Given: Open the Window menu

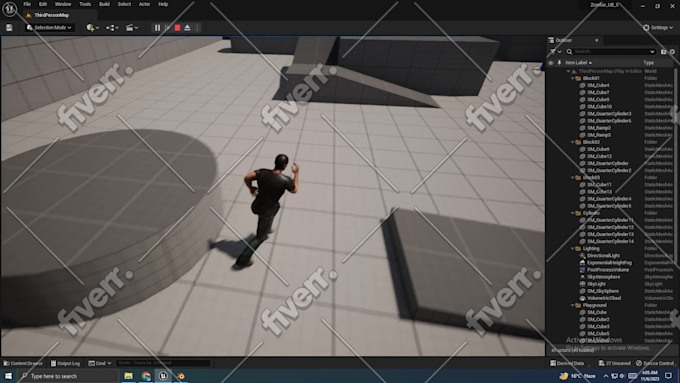Looking at the screenshot, I should (63, 4).
